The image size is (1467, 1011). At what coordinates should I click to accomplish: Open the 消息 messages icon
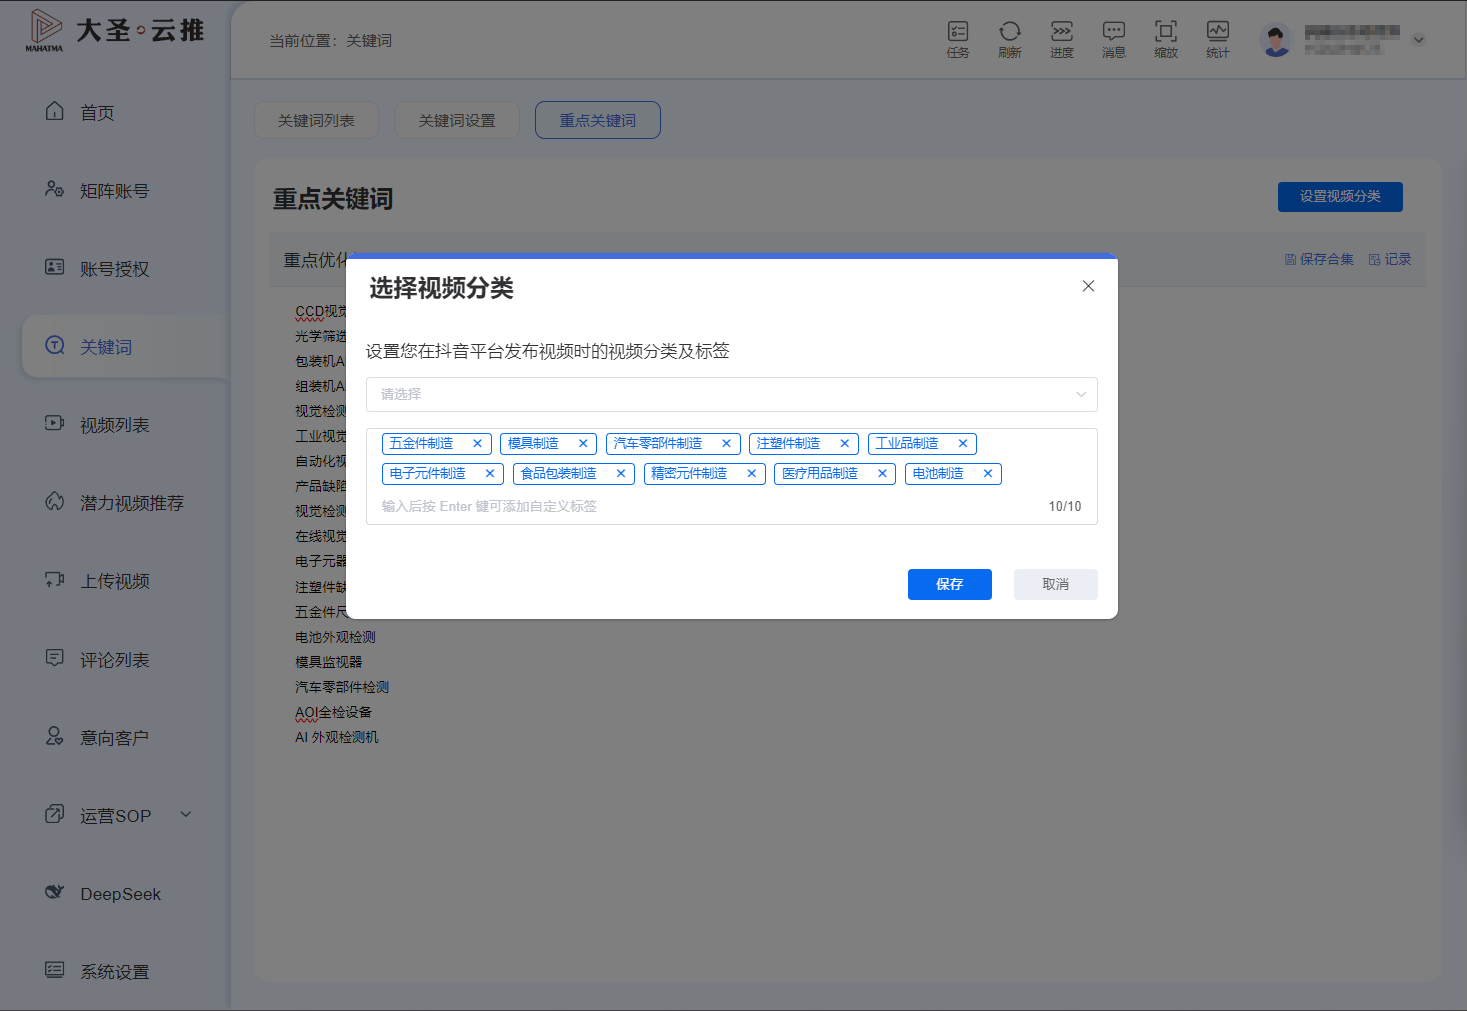1114,39
